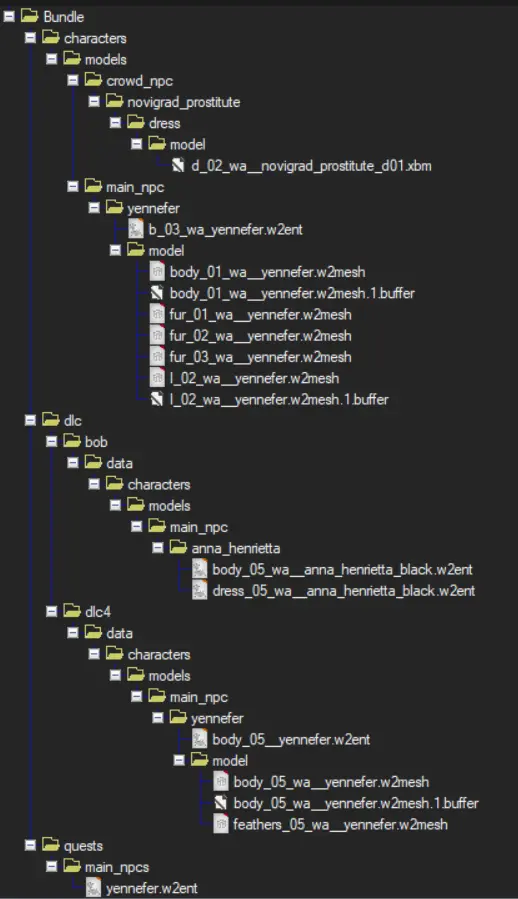Select the fur_03_wa__yennefer.w2mesh entry
Image resolution: width=518 pixels, height=899 pixels.
tap(260, 357)
